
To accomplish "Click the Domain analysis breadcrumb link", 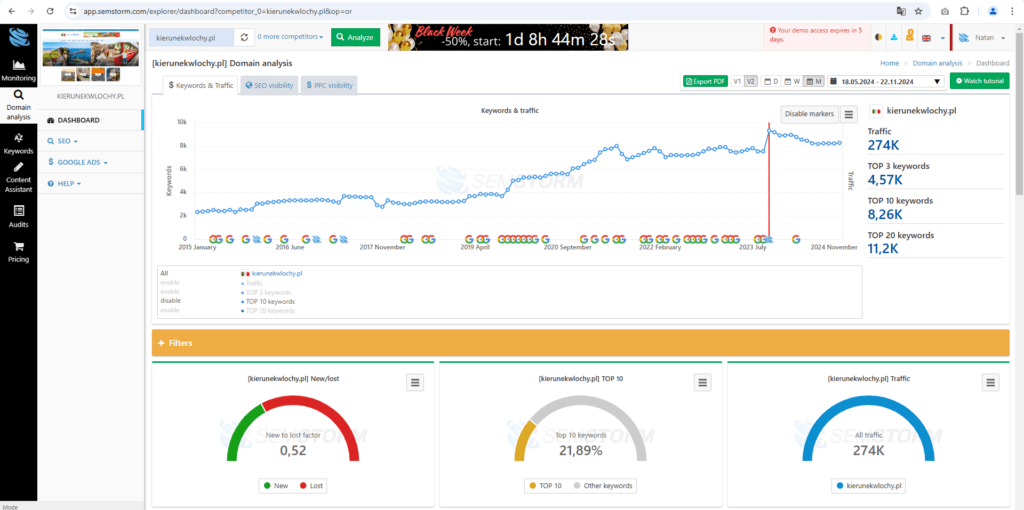I will coord(936,63).
